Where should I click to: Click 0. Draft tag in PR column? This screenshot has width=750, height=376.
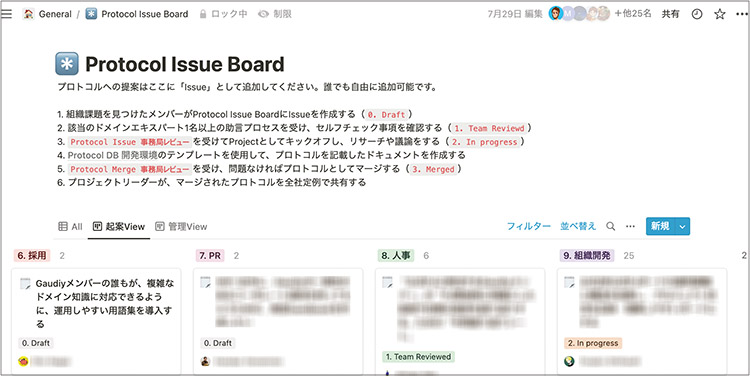[218, 343]
